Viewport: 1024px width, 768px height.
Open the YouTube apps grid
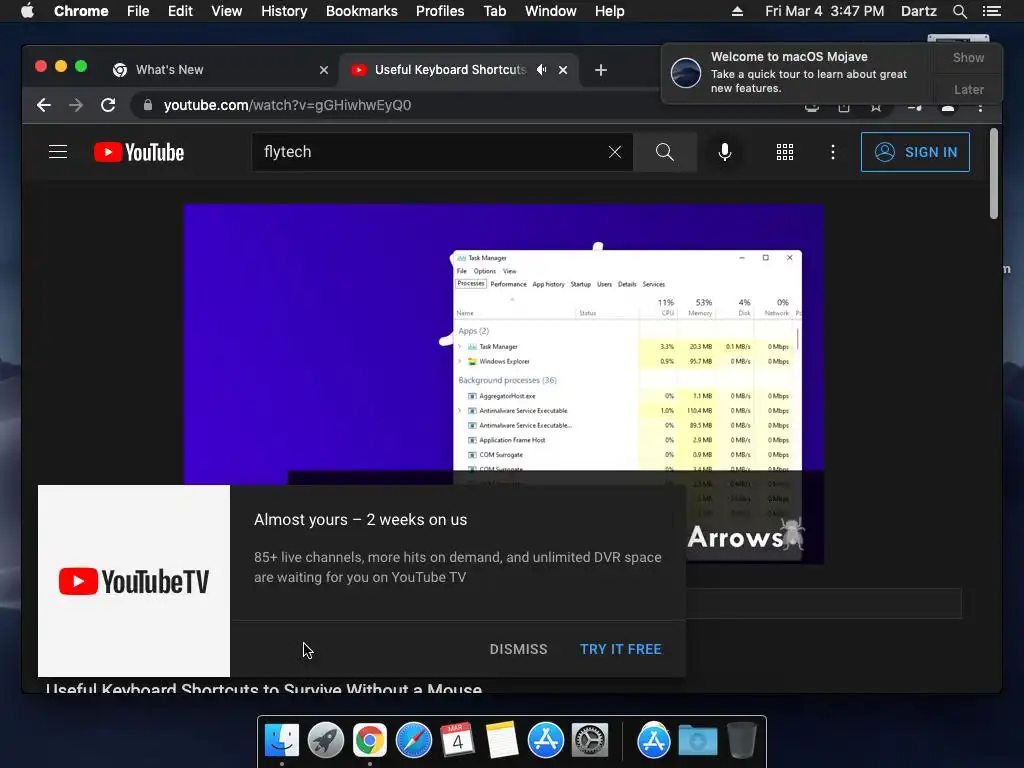[x=784, y=152]
